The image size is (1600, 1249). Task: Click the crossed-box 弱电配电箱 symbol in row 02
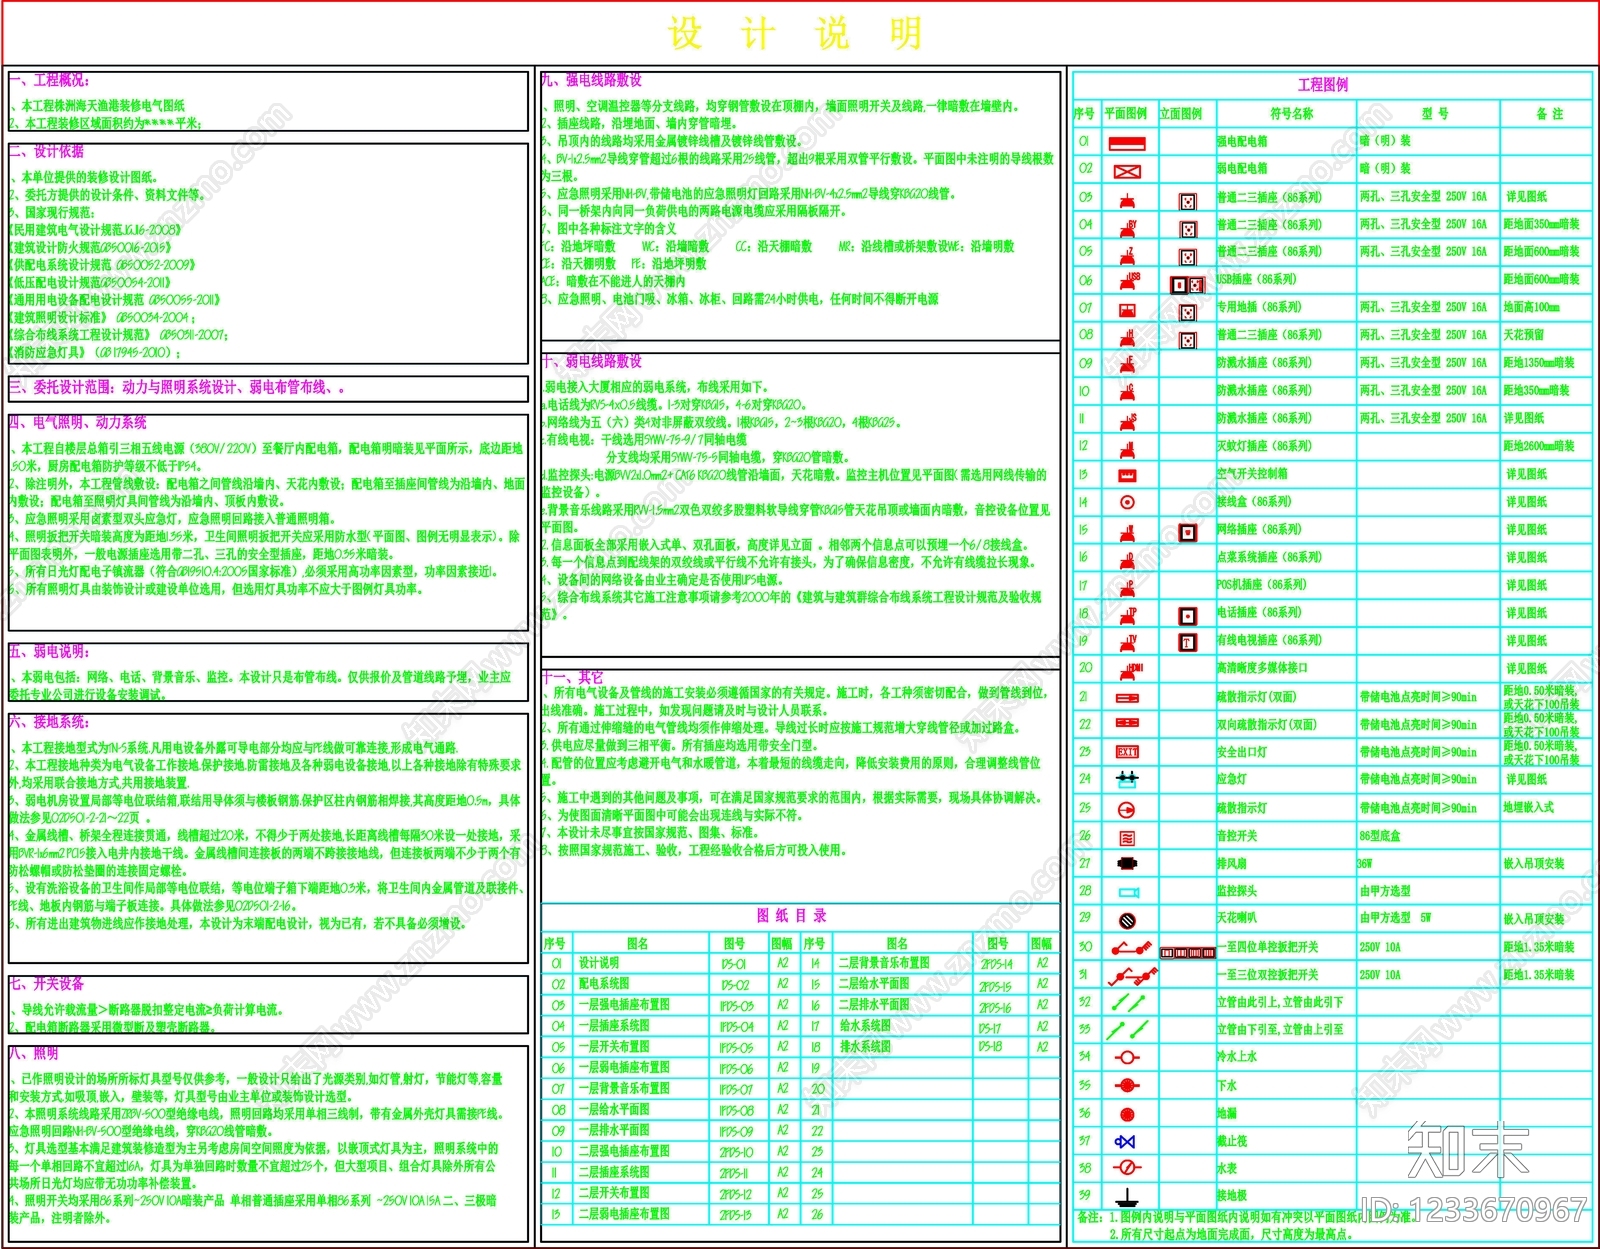[1127, 171]
